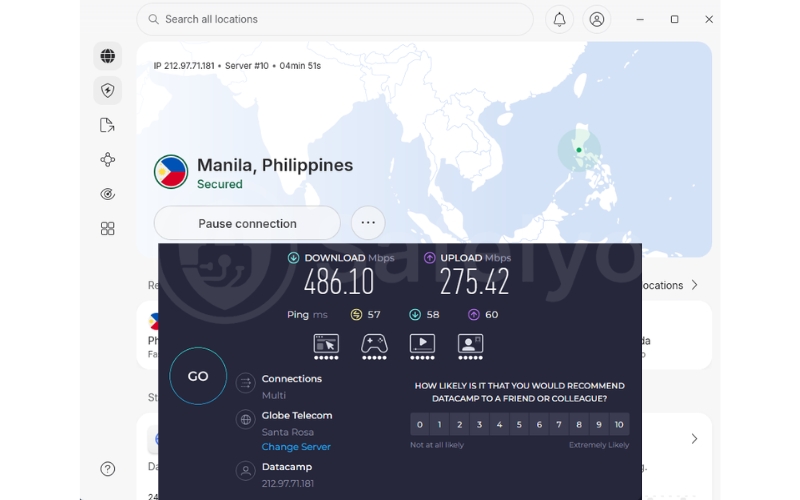This screenshot has width=800, height=500.
Task: Open notifications bell icon
Action: [560, 19]
